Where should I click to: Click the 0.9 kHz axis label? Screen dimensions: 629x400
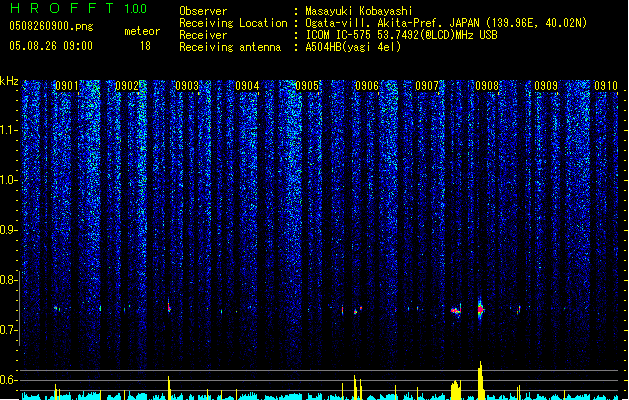click(x=8, y=230)
